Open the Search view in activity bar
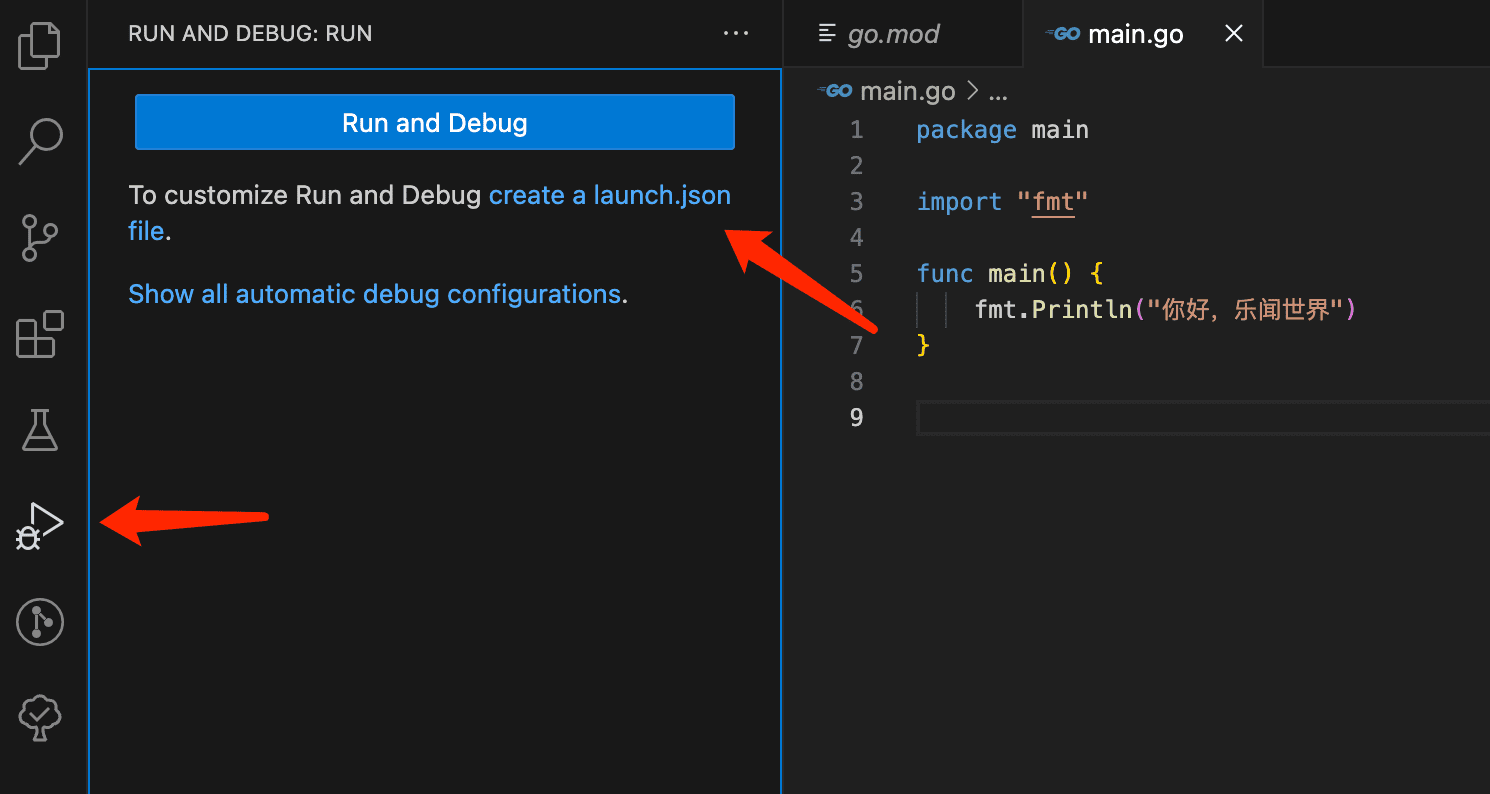Screen dimensions: 1490x794 pyautogui.click(x=40, y=141)
